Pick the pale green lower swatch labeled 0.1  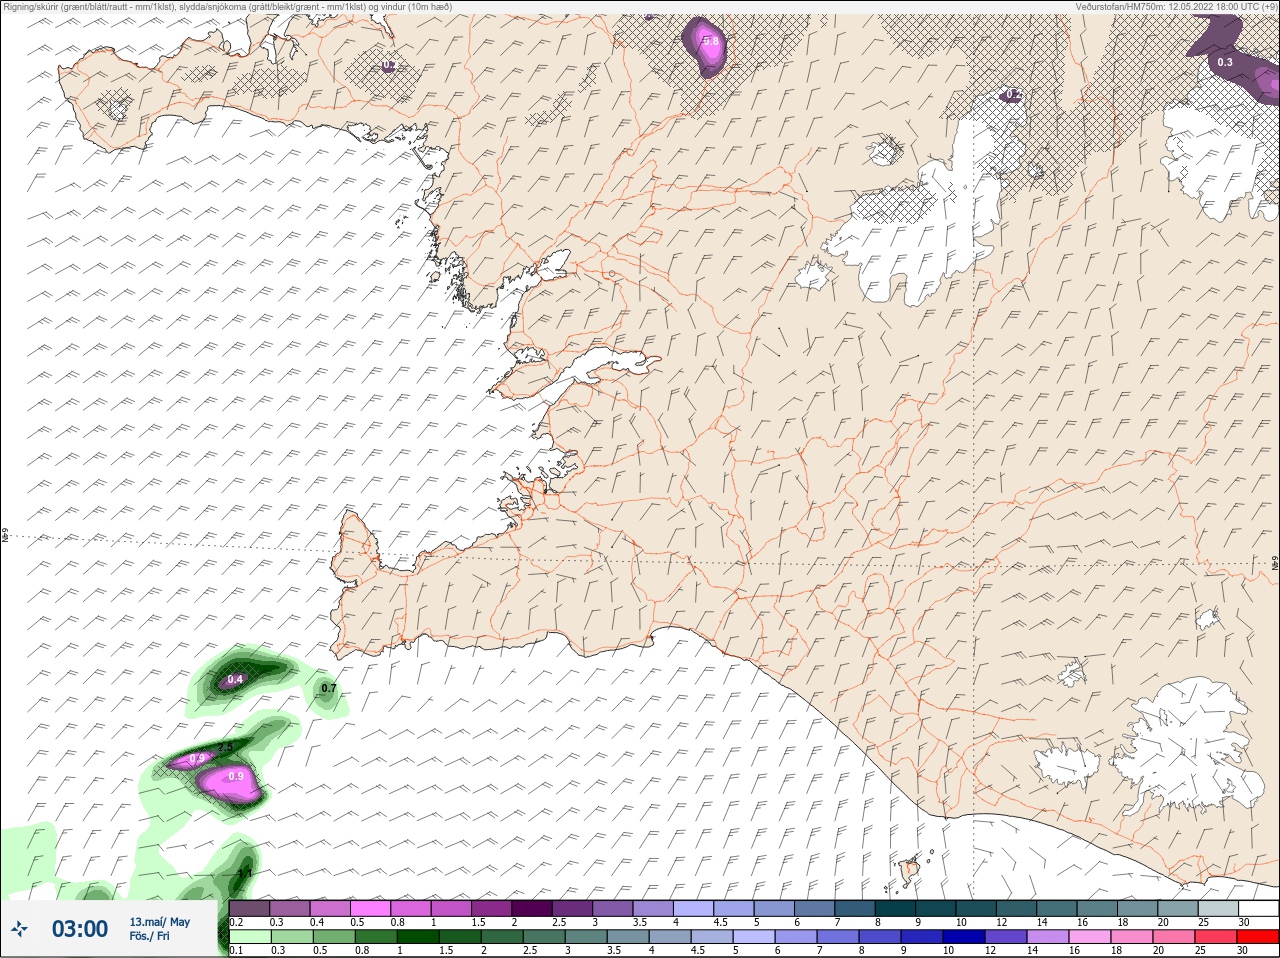tap(250, 937)
